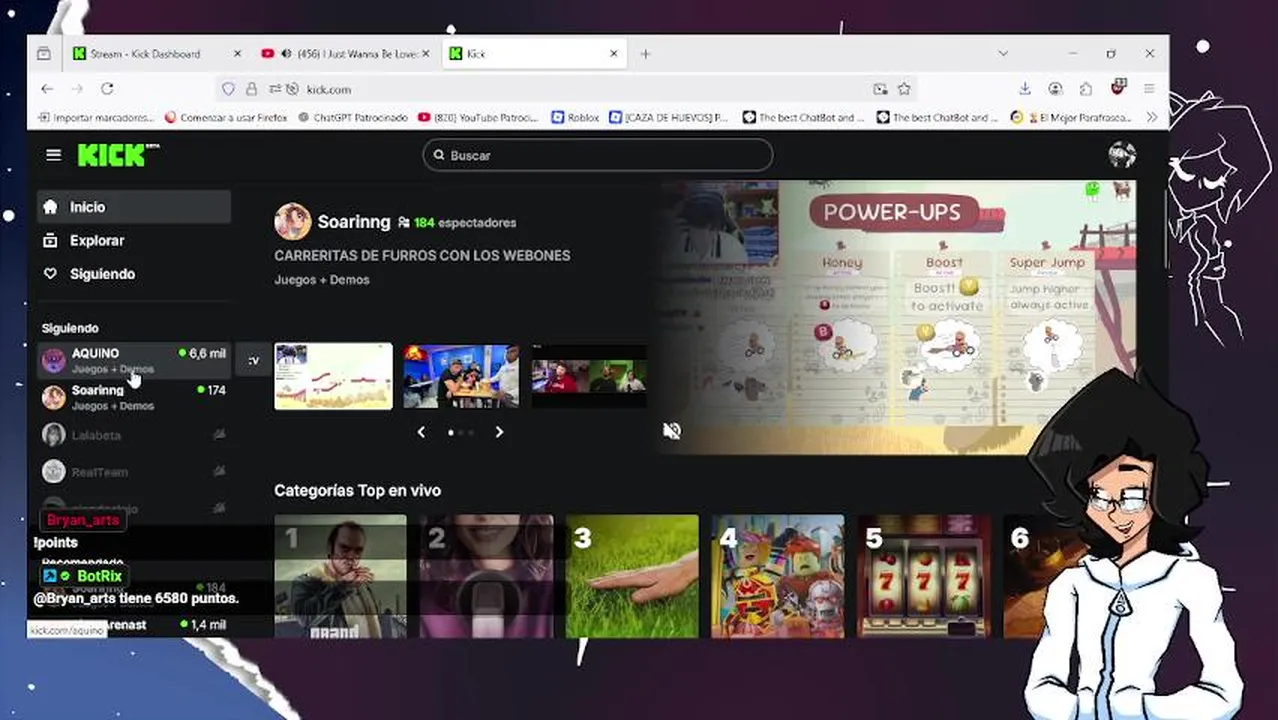This screenshot has height=720, width=1278.
Task: Close the I Just Wanna Be Loved tab
Action: point(426,54)
